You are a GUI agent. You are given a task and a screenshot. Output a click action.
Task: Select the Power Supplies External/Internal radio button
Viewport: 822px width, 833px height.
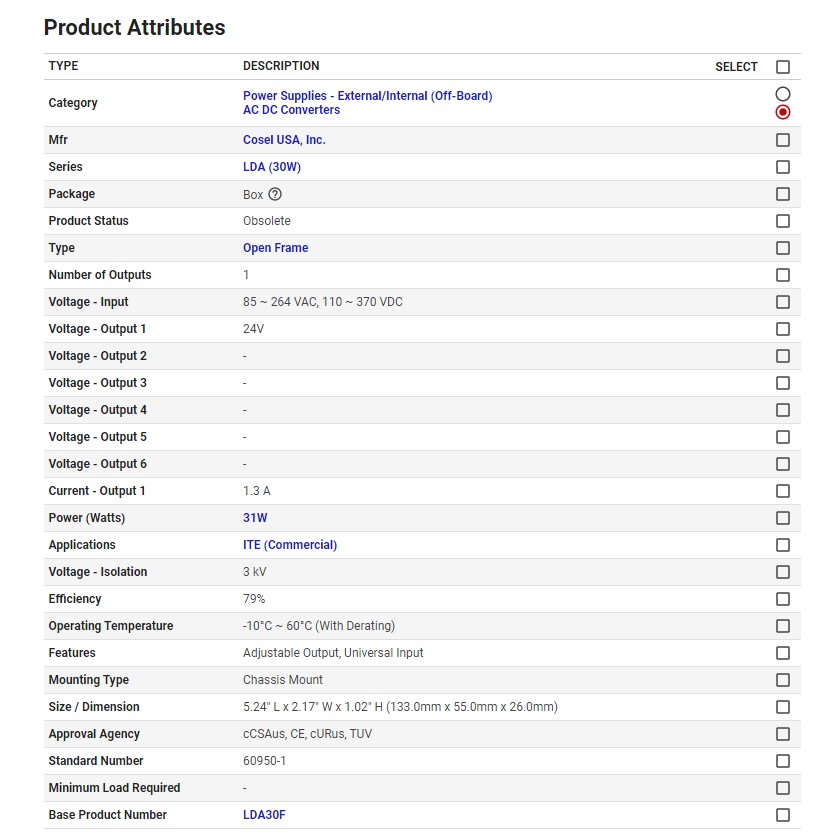783,94
